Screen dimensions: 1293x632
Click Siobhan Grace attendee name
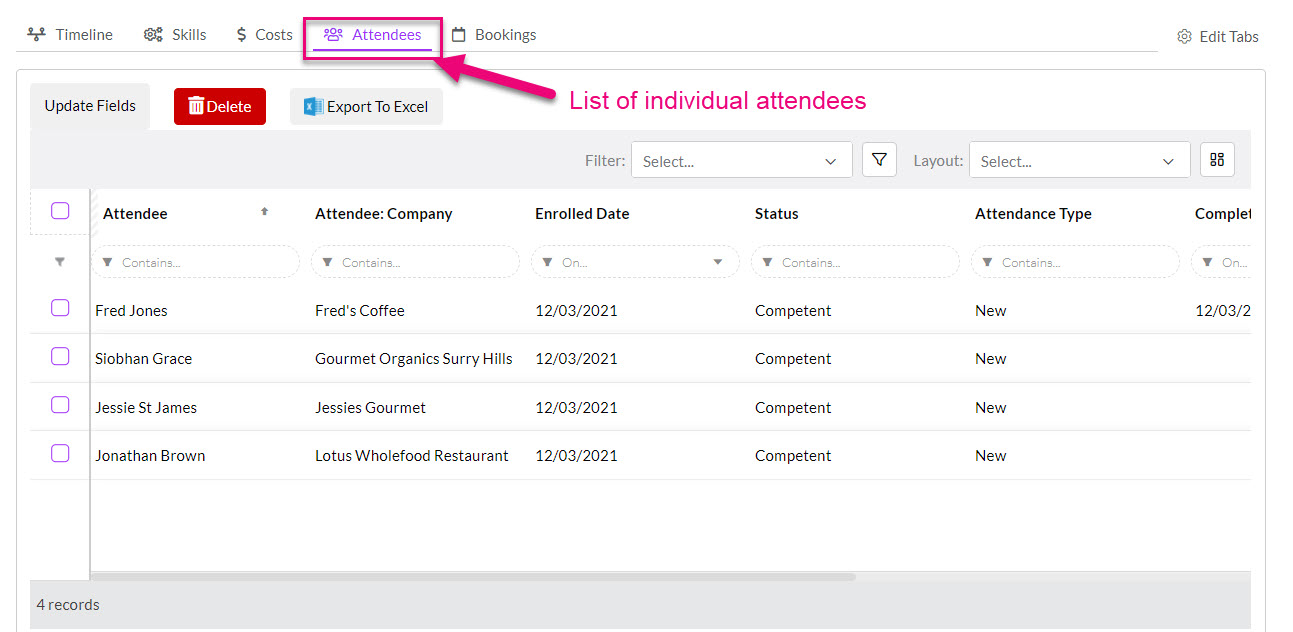point(143,359)
